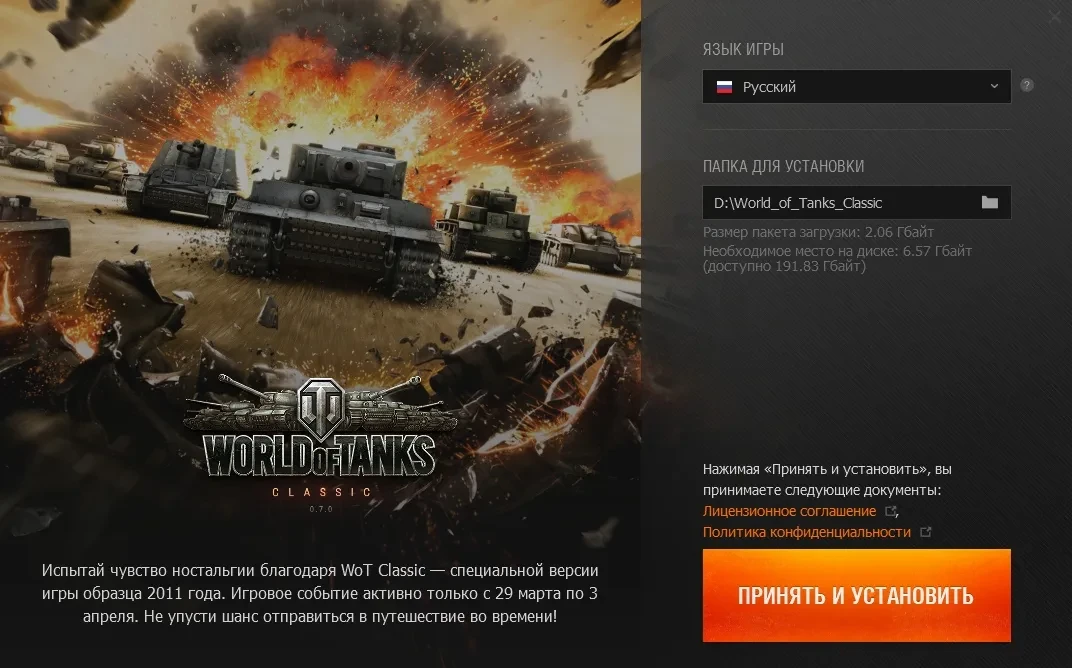Viewport: 1072px width, 668px height.
Task: Click the D:\World_of_Tanks_Classic path field
Action: (x=857, y=202)
